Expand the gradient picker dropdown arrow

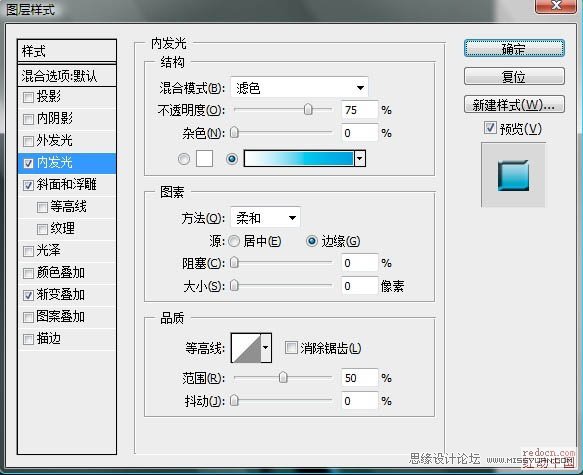pyautogui.click(x=360, y=158)
